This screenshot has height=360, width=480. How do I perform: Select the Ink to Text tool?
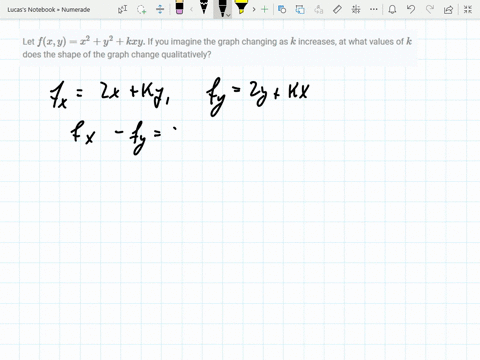click(319, 9)
